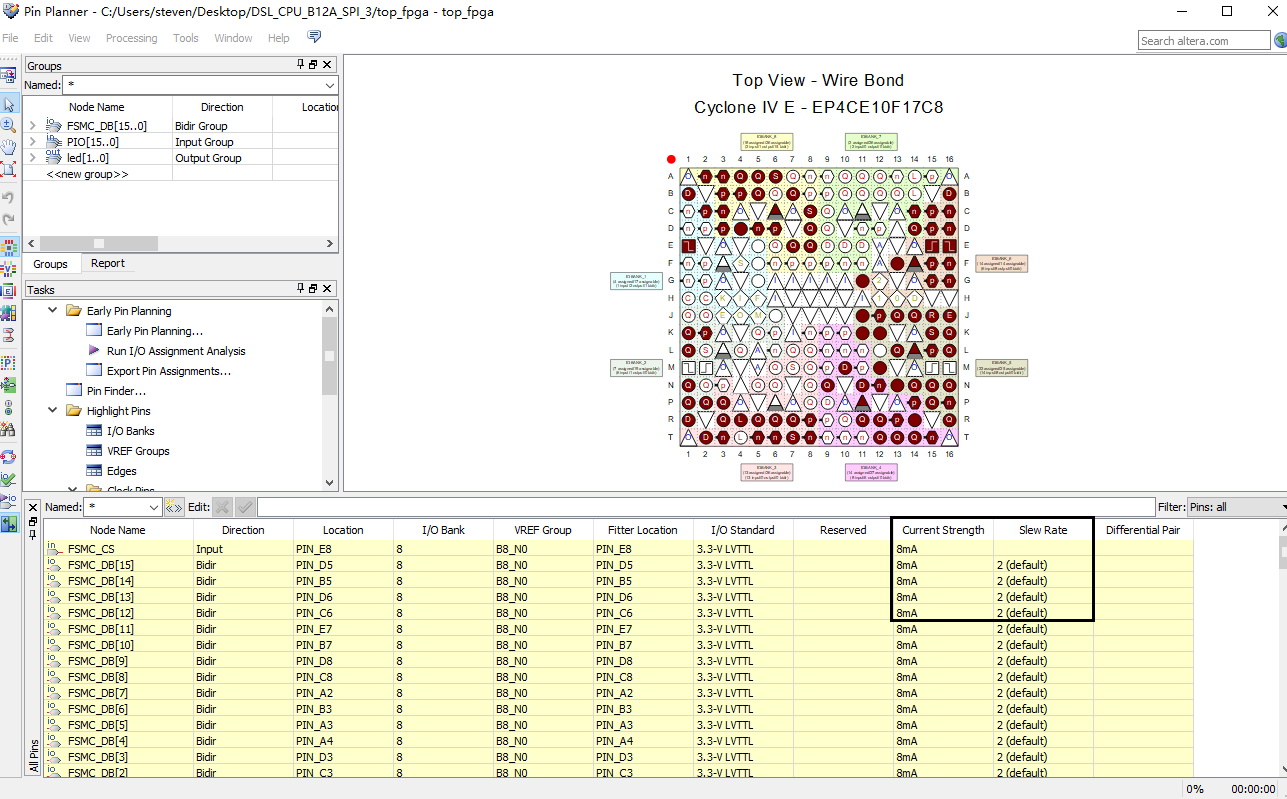1287x799 pixels.
Task: Open the Processing menu
Action: (131, 38)
